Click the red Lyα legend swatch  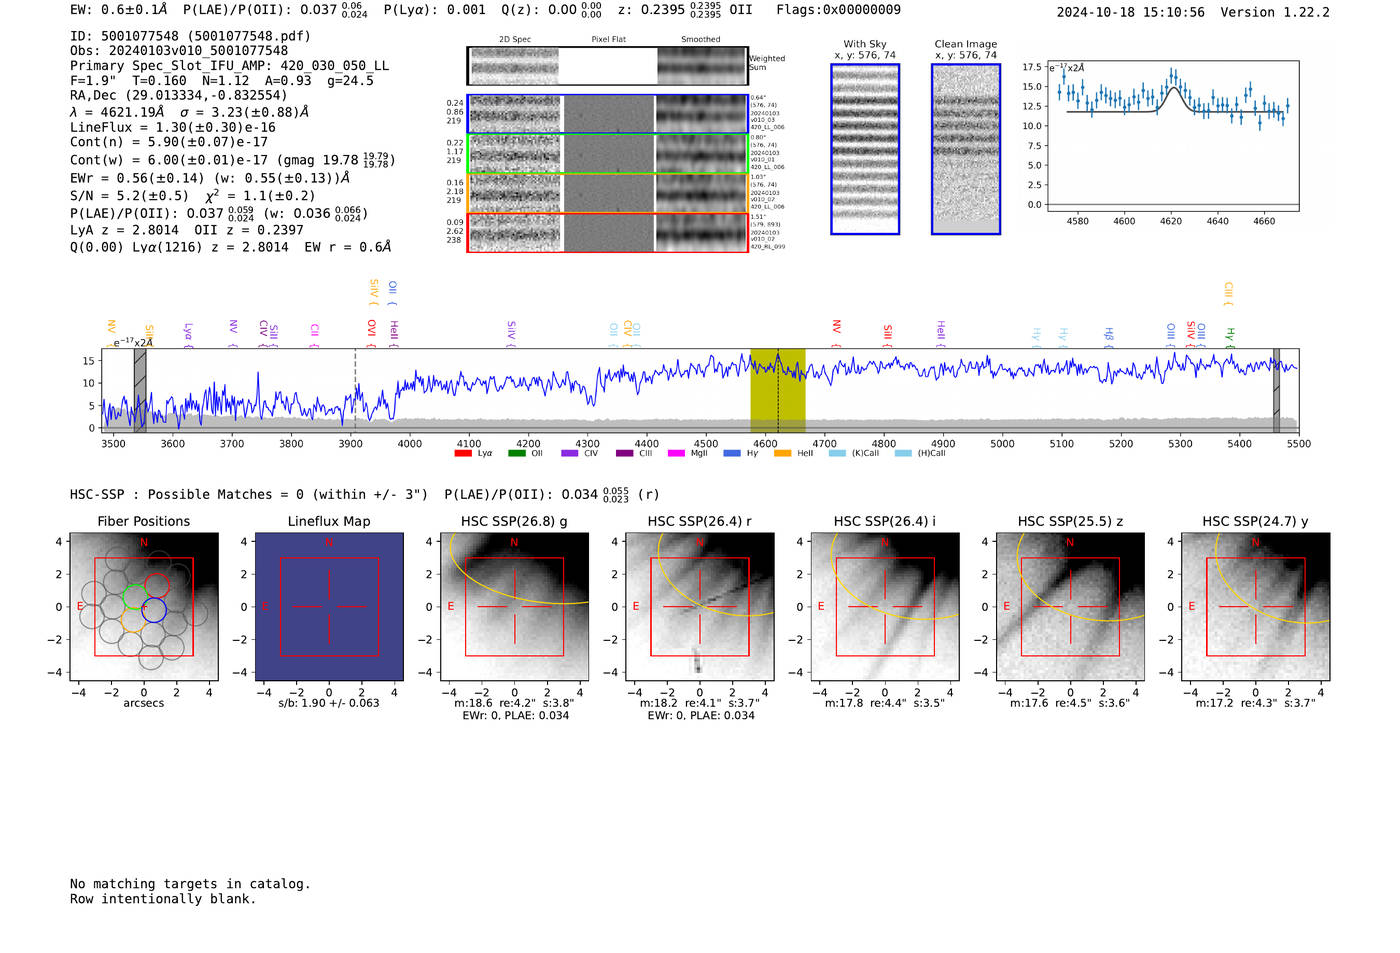point(462,453)
